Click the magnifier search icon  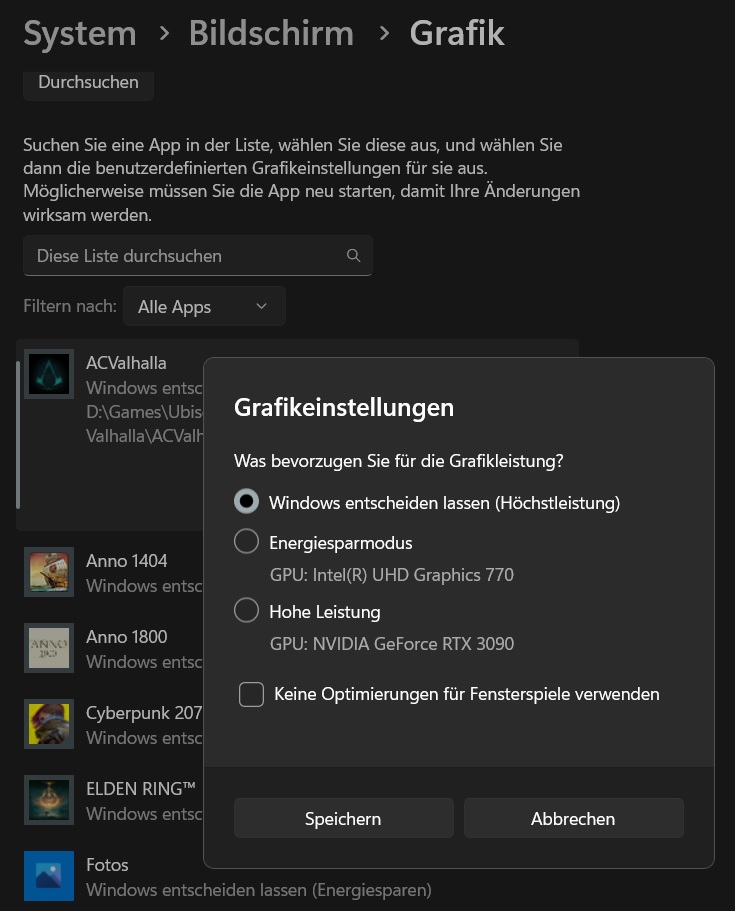(x=353, y=255)
